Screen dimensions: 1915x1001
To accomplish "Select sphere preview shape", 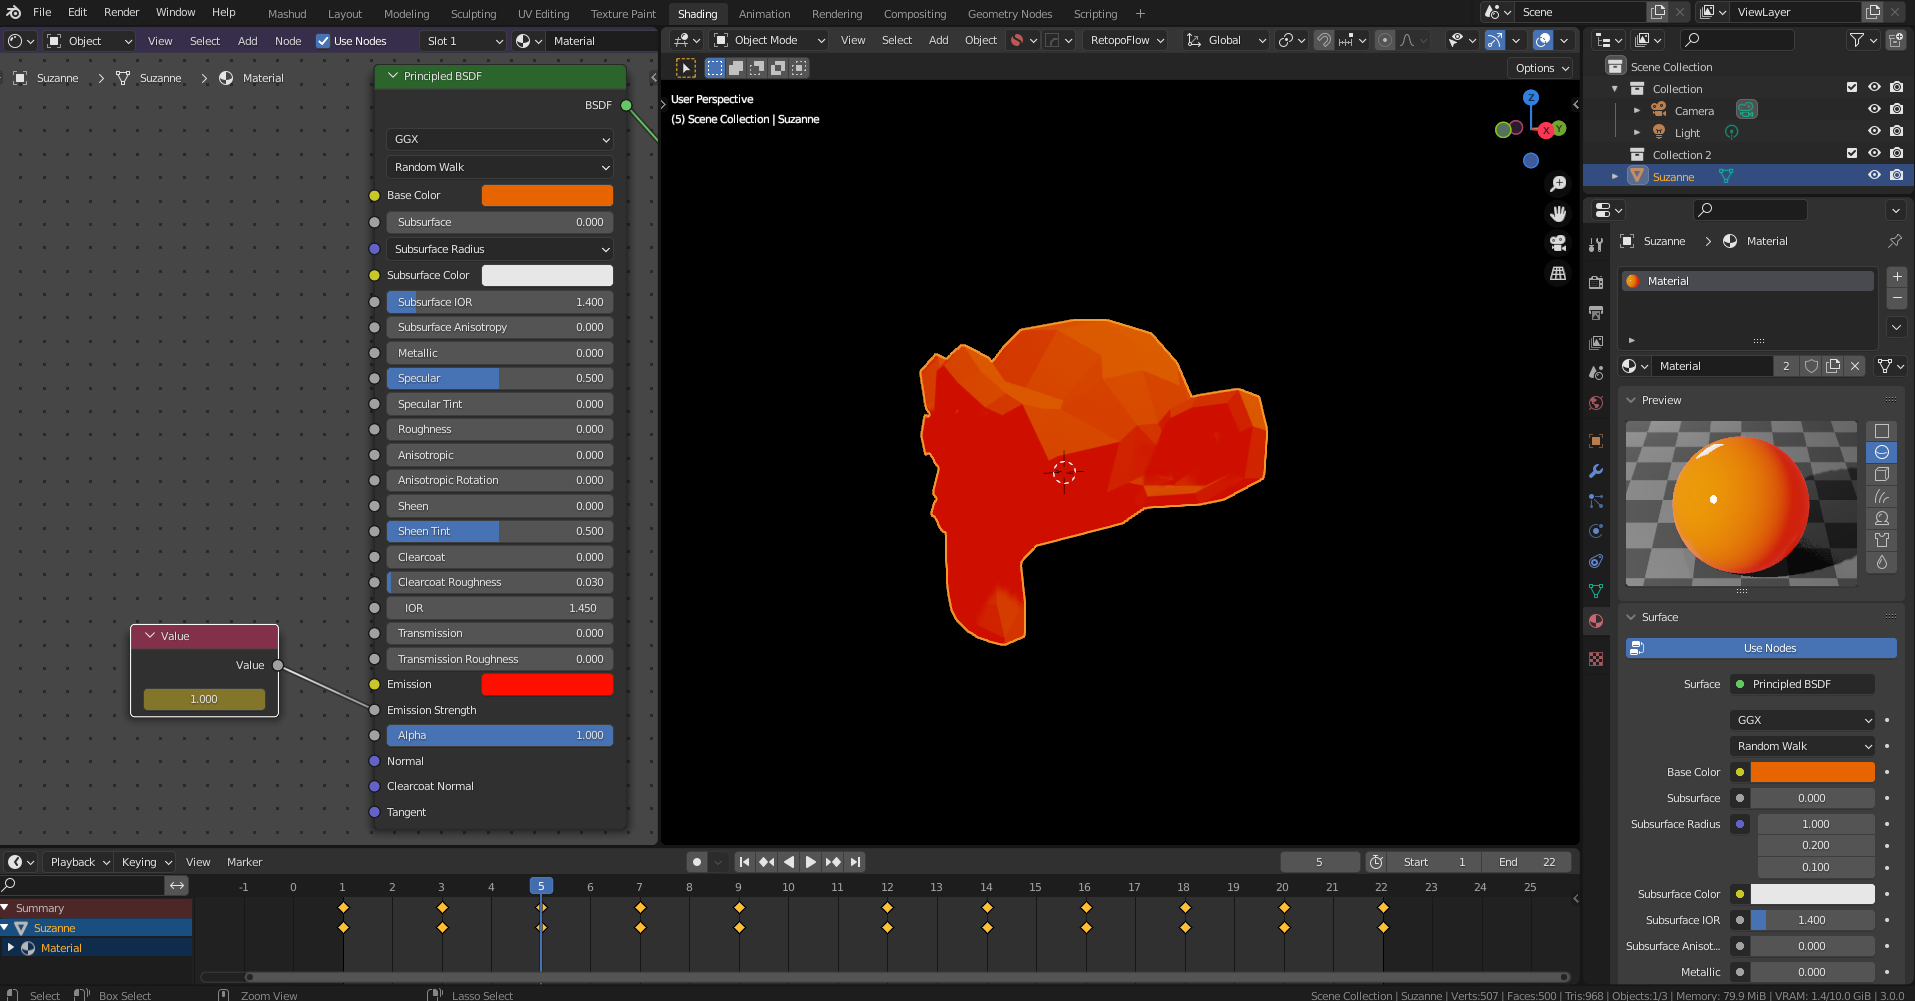I will point(1882,453).
